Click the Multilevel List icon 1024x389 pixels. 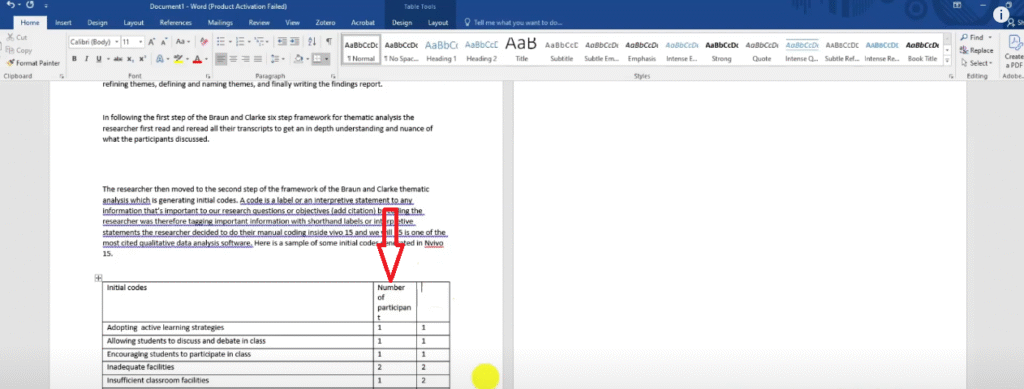(x=259, y=42)
